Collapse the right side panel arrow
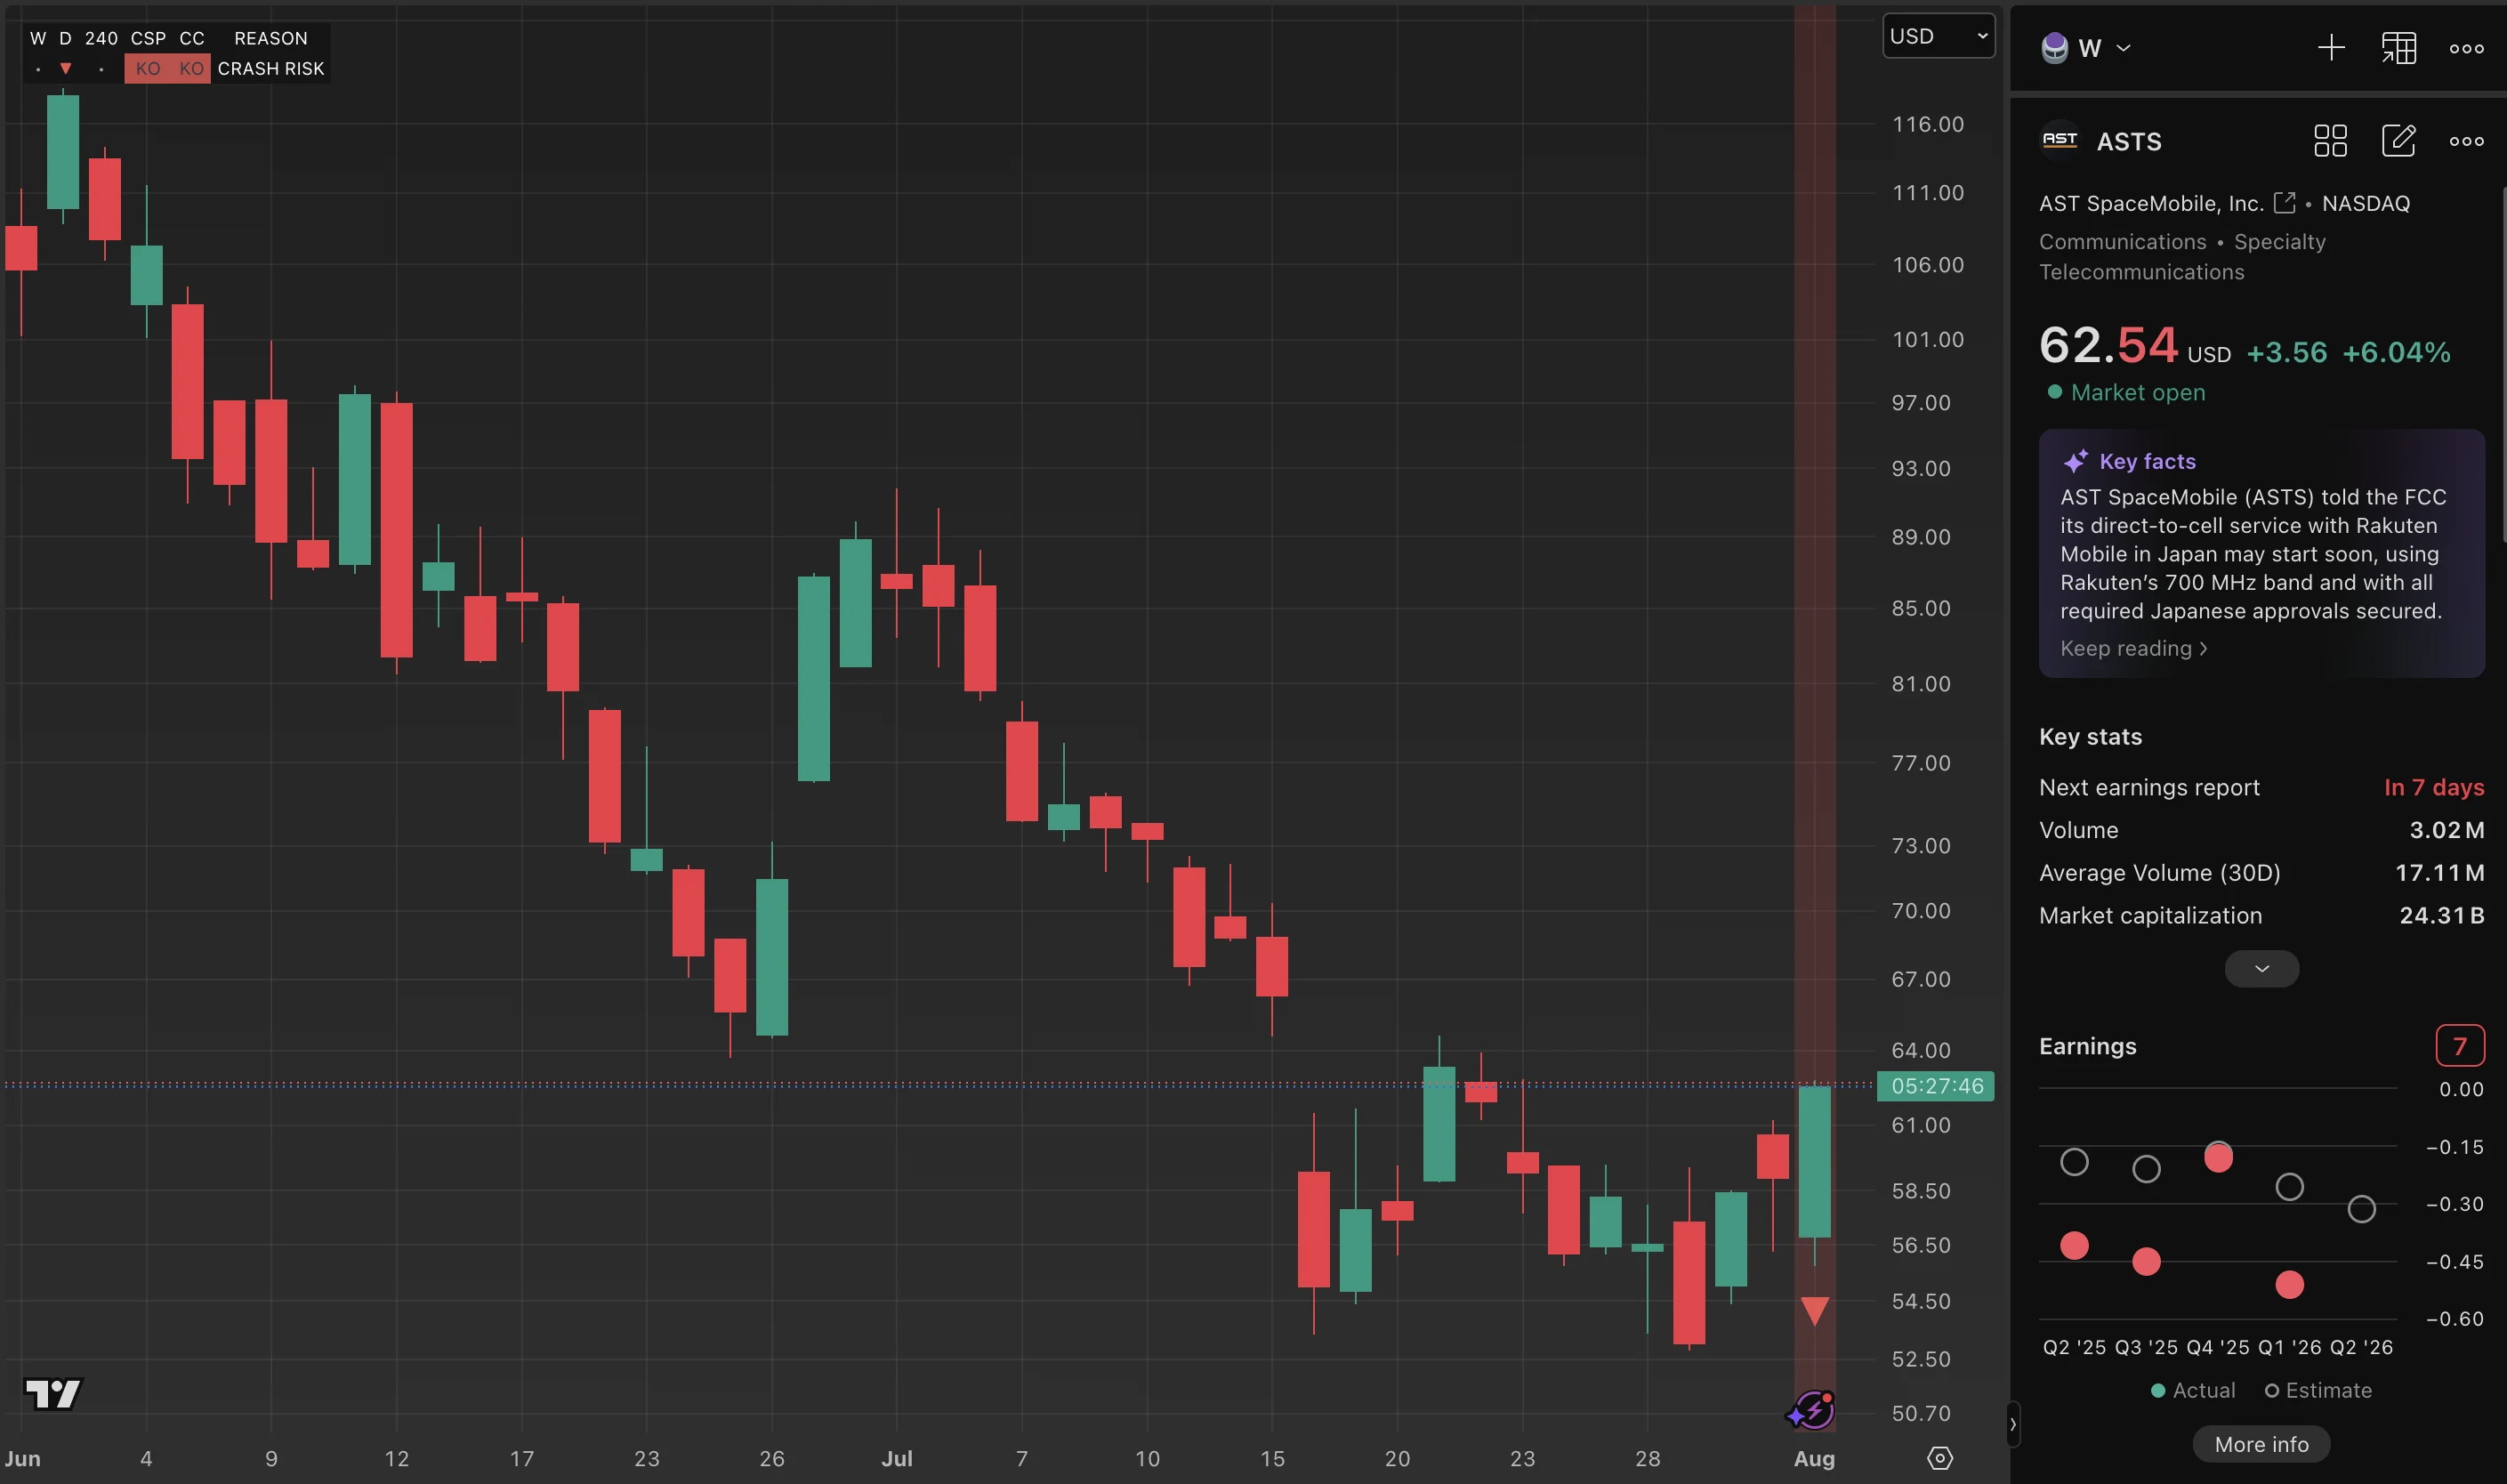Screen dimensions: 2507x1484 pyautogui.click(x=2012, y=1424)
